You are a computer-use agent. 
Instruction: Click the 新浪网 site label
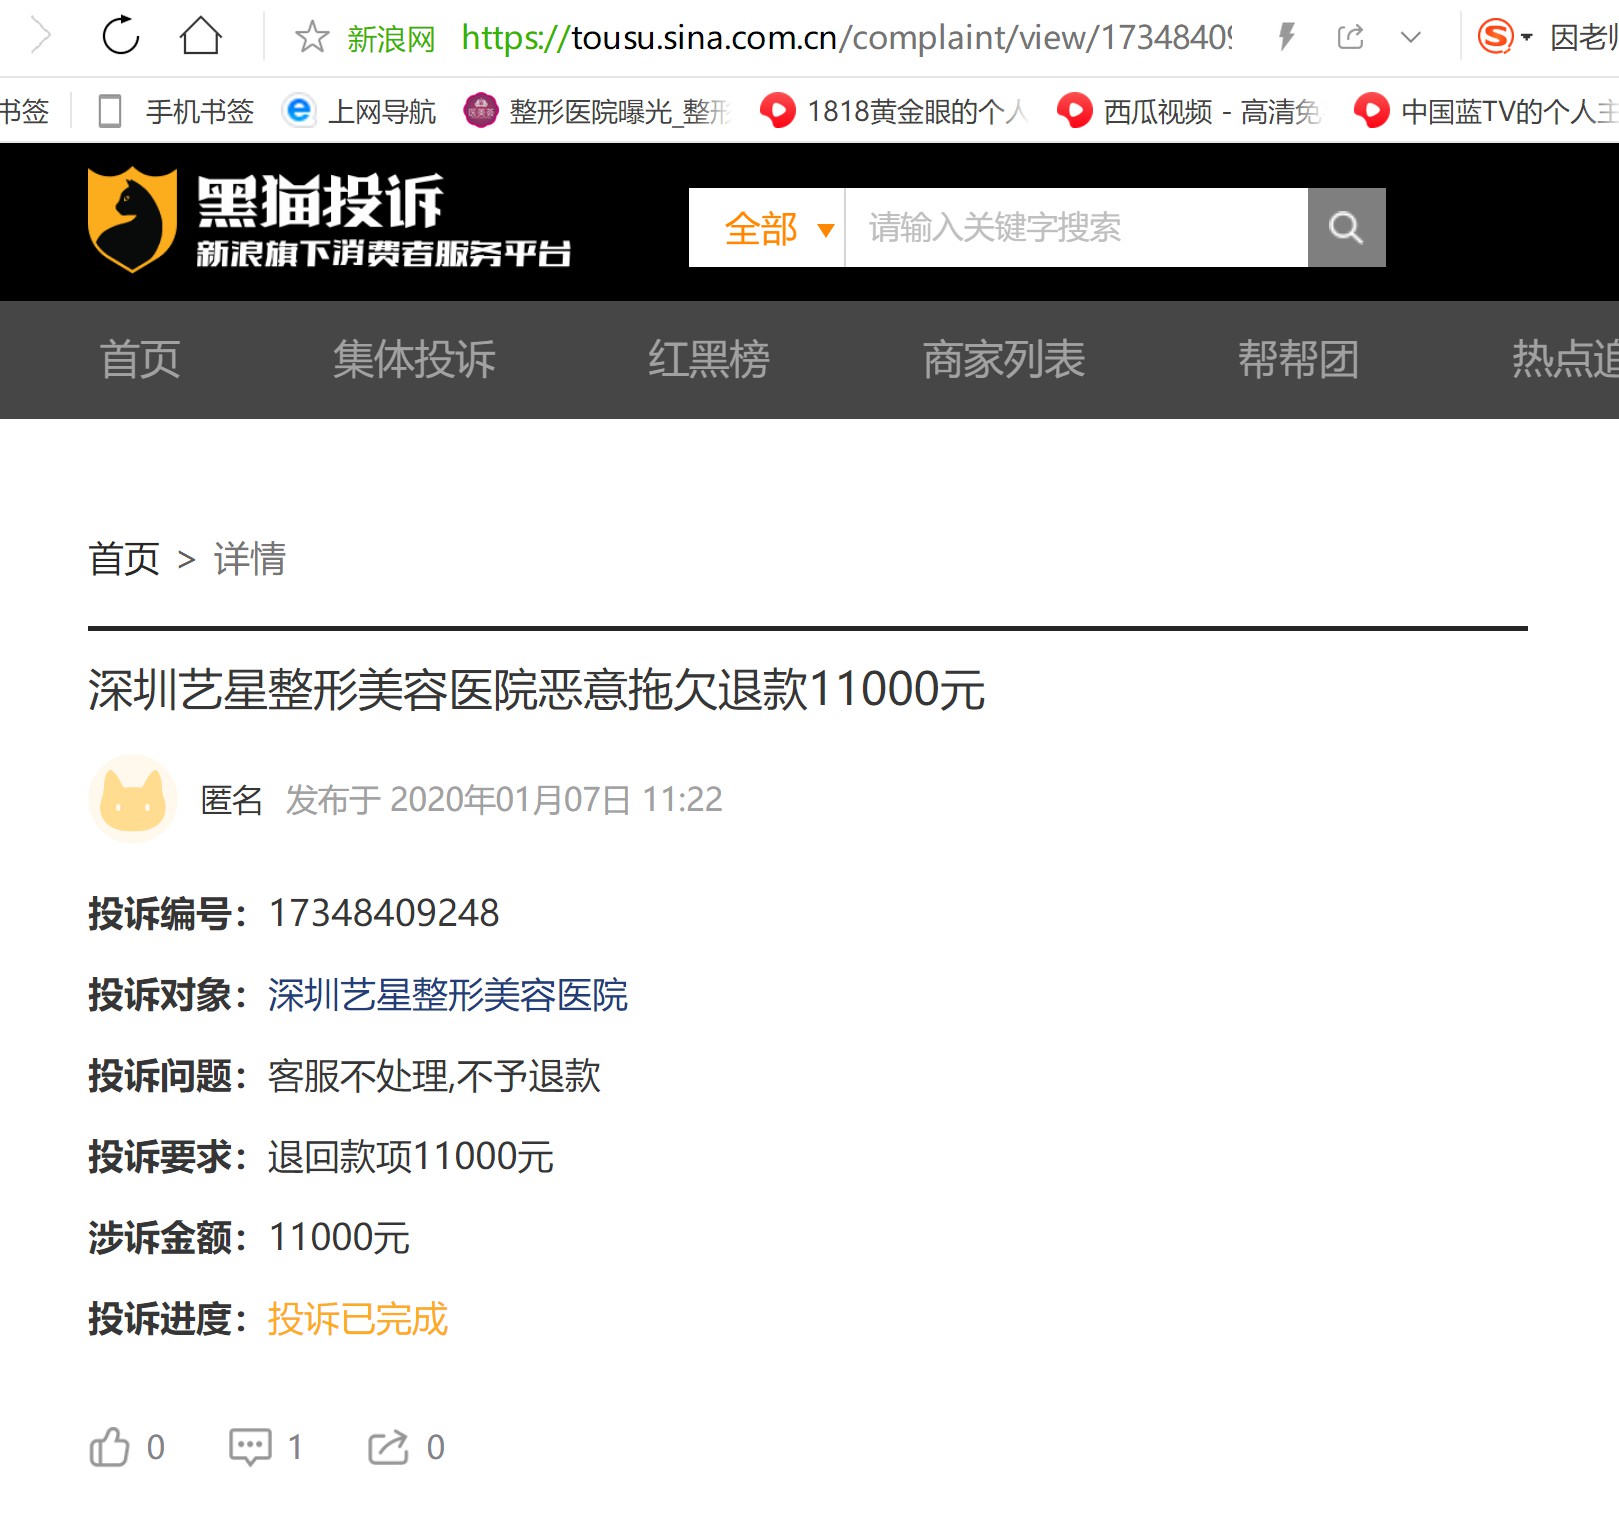[392, 39]
